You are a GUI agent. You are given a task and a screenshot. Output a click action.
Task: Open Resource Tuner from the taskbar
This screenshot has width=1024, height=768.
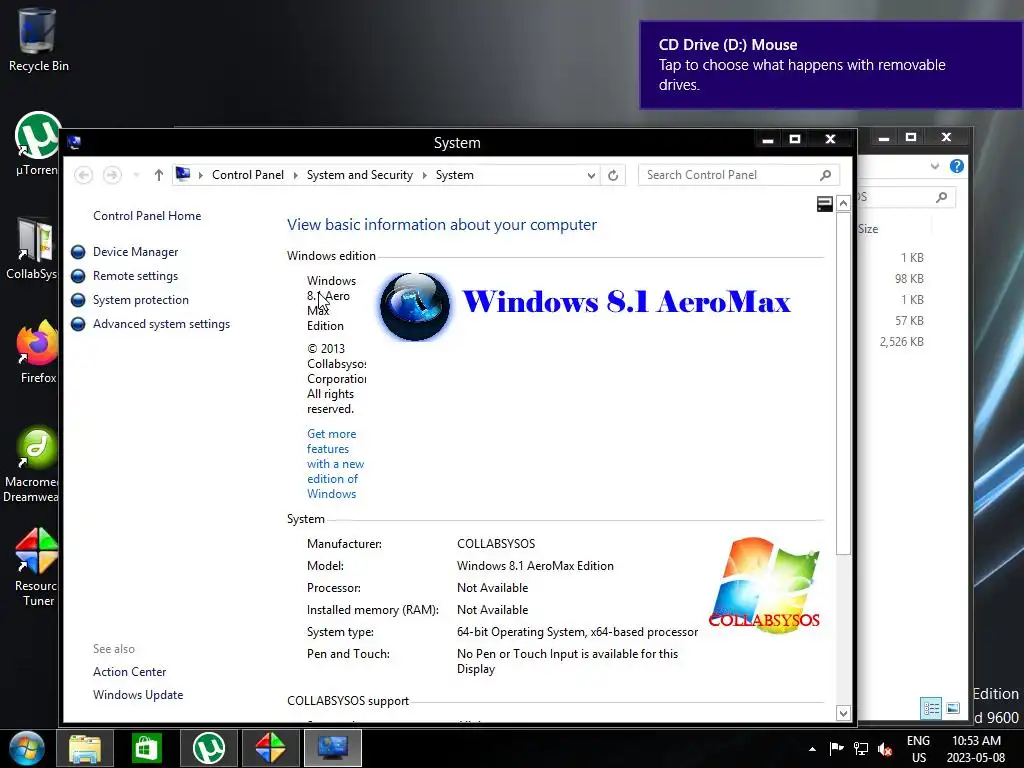pyautogui.click(x=270, y=748)
